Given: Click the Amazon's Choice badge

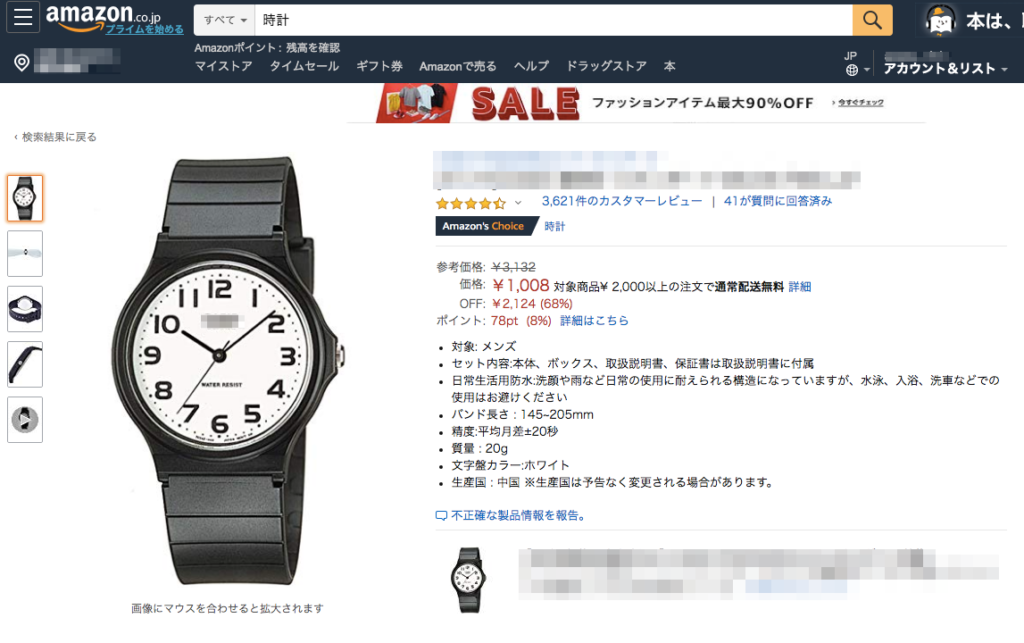Looking at the screenshot, I should point(484,226).
